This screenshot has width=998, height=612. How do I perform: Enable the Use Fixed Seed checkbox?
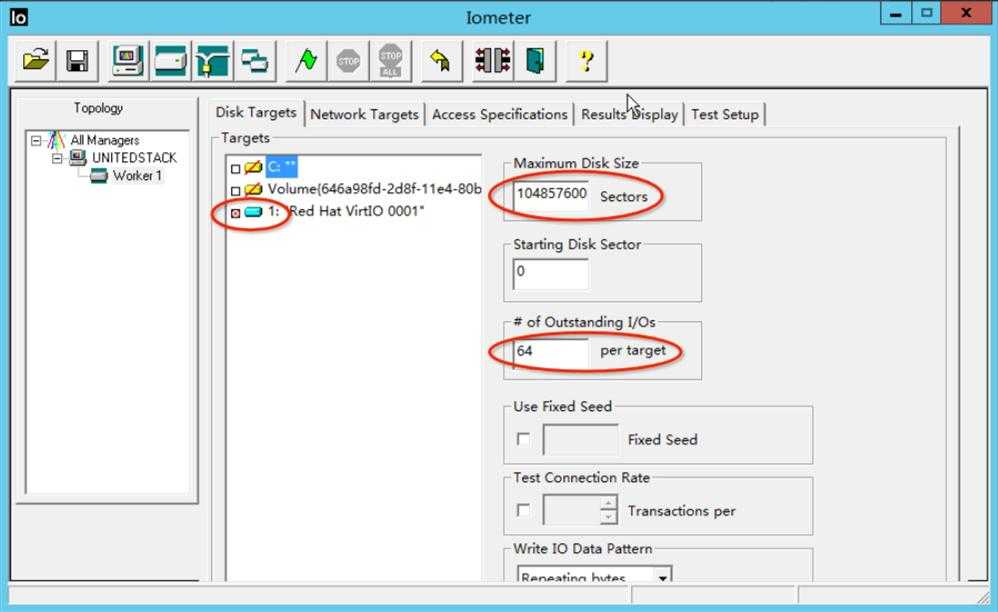pyautogui.click(x=523, y=439)
